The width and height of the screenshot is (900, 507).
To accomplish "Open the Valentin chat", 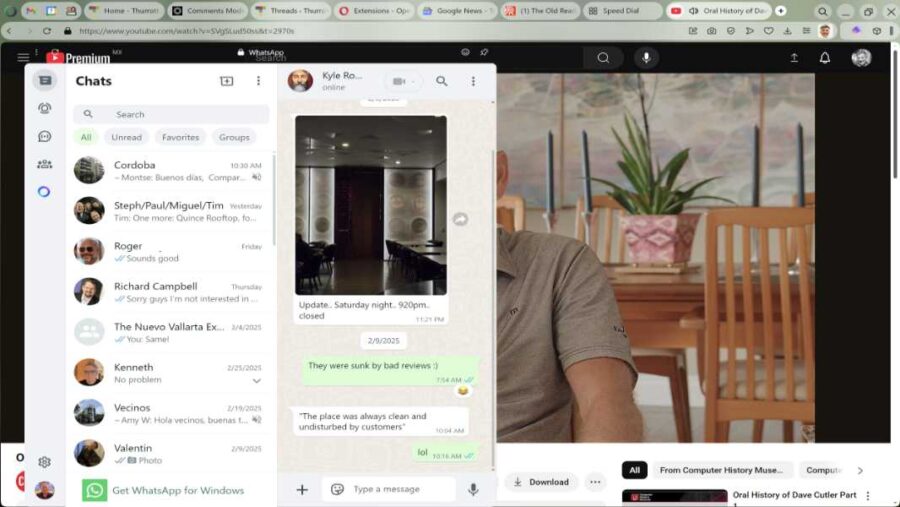I will click(x=170, y=454).
